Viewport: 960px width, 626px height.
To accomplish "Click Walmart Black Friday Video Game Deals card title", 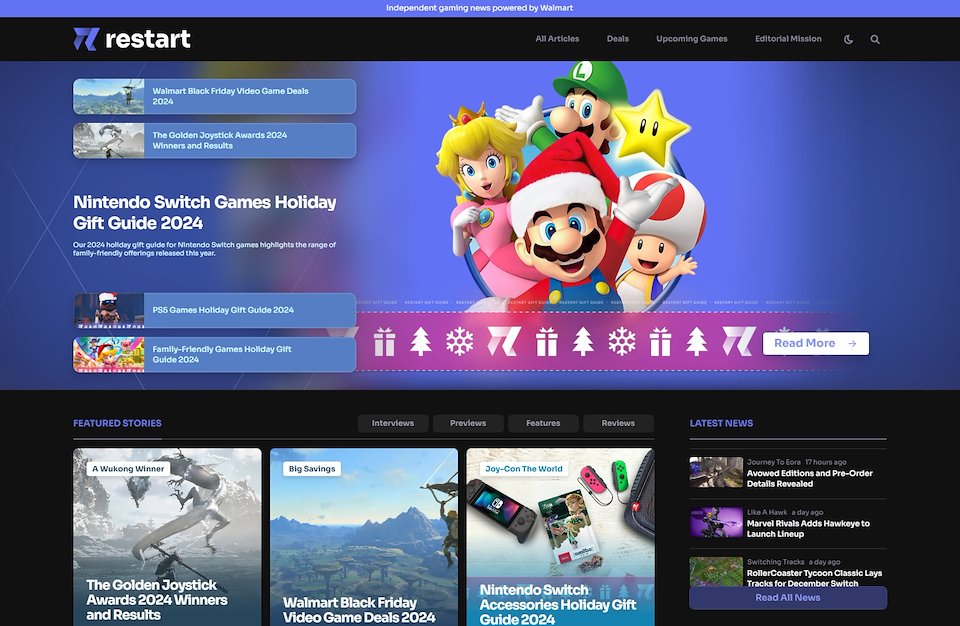I will [359, 610].
